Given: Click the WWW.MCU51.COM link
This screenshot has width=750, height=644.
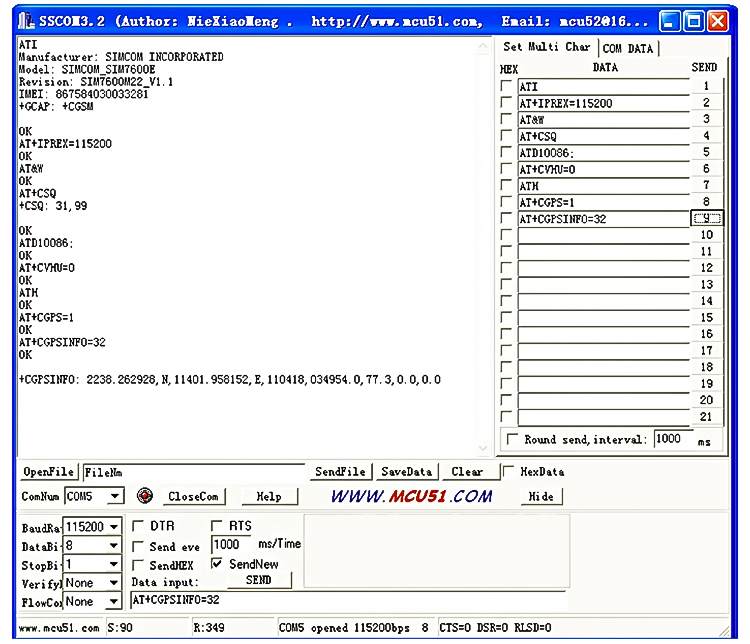Looking at the screenshot, I should [x=411, y=496].
